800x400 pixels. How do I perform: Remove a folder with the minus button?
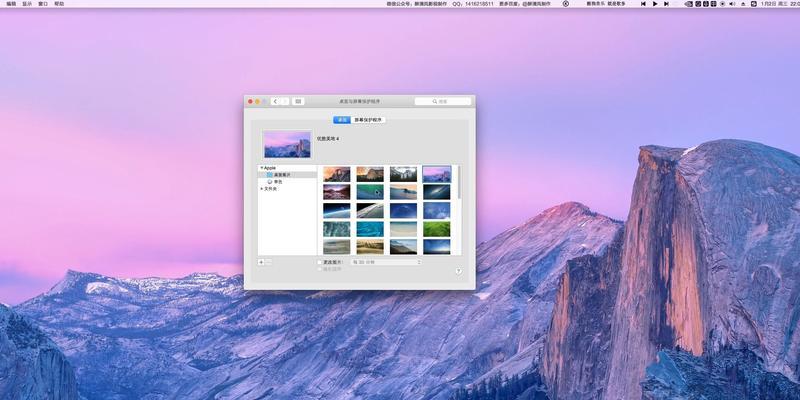coord(269,262)
